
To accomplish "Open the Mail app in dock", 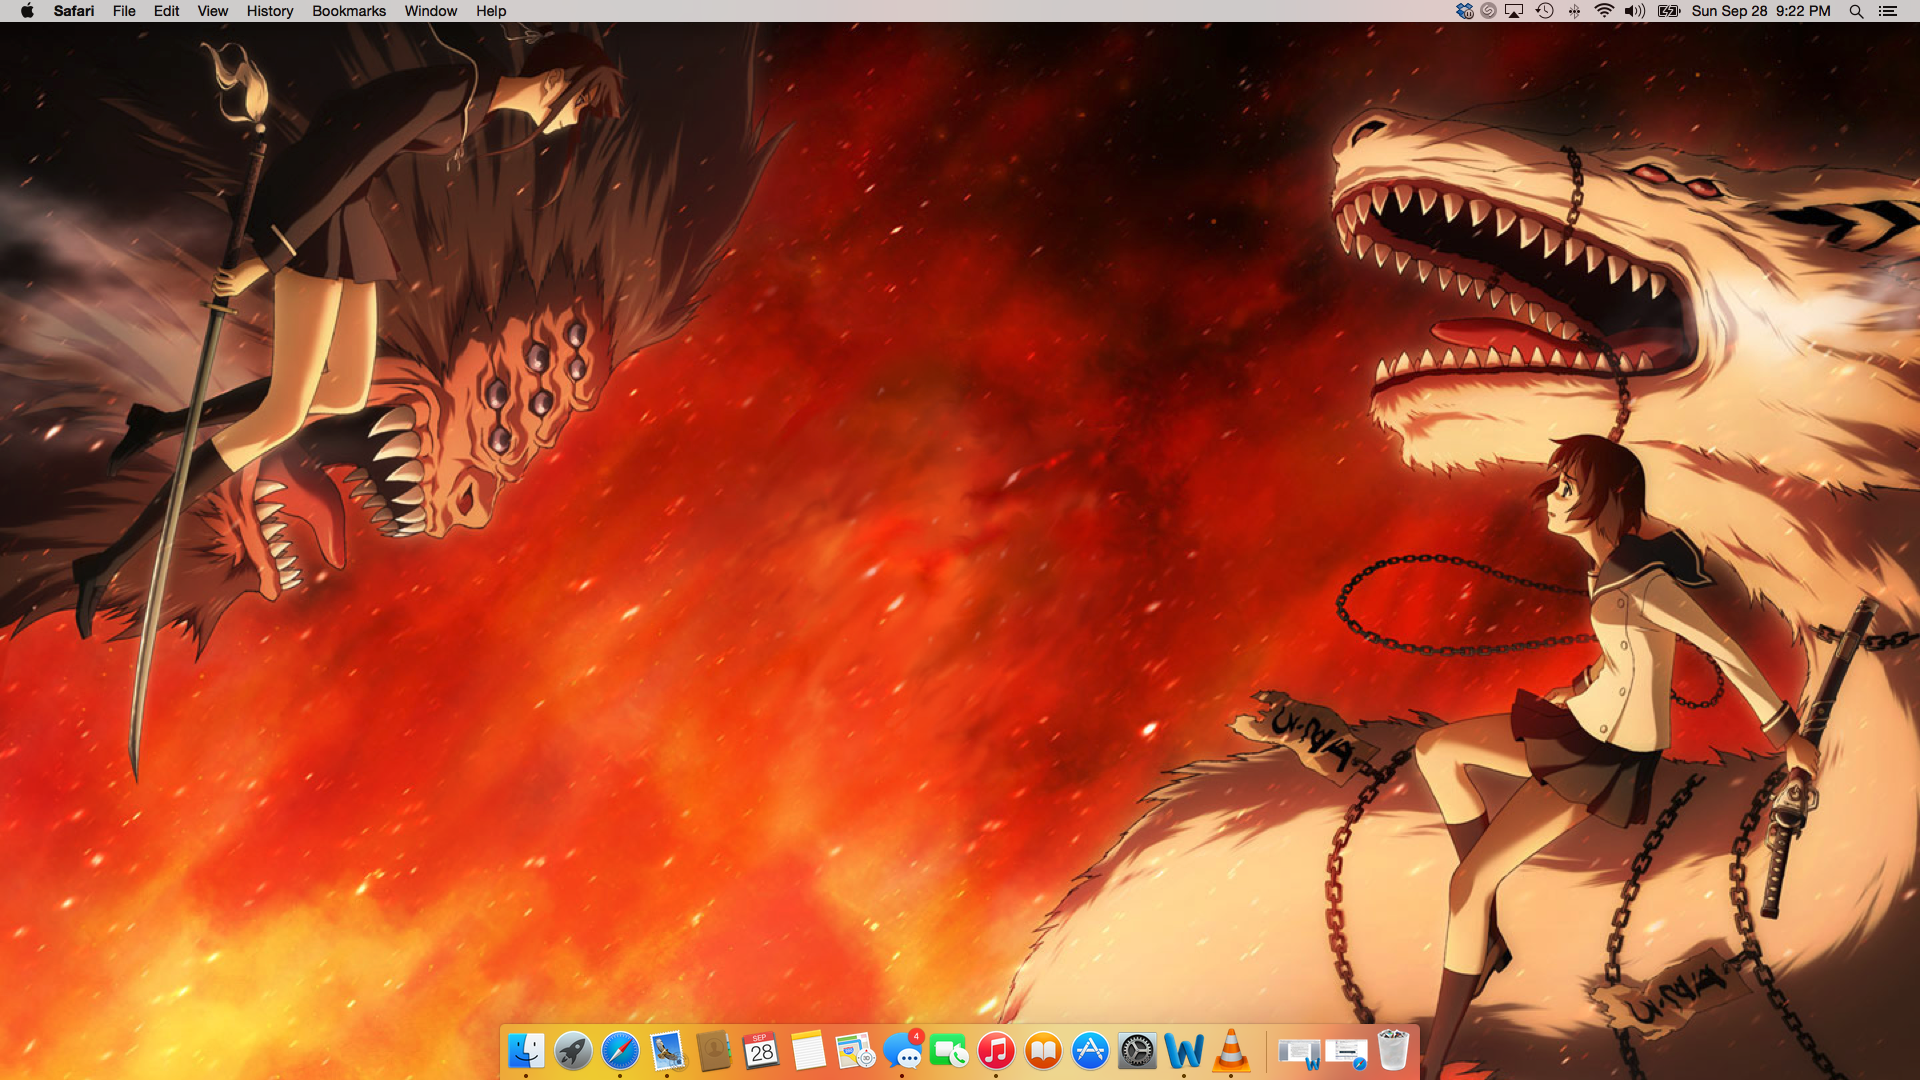I will click(x=667, y=1051).
